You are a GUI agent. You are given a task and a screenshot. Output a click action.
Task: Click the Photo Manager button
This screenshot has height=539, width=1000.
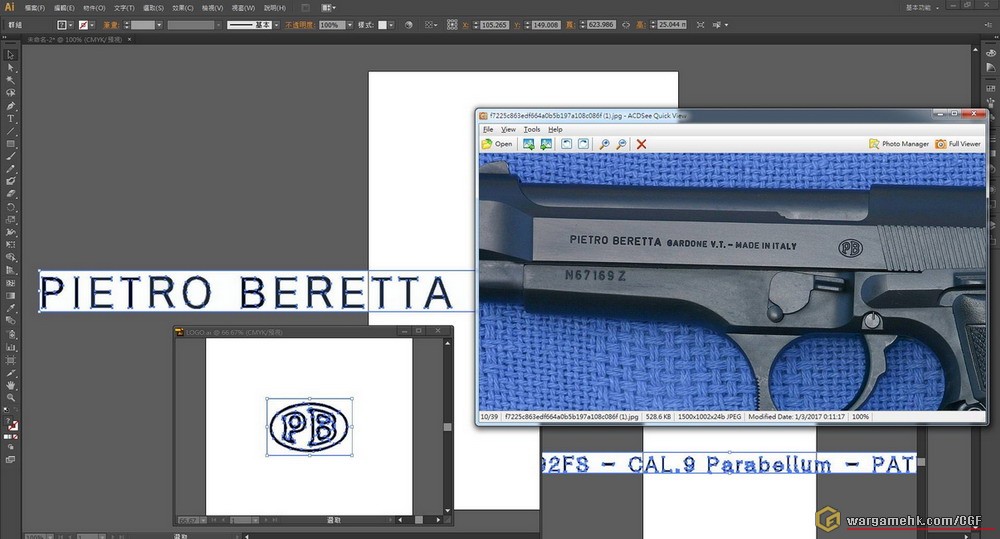898,144
